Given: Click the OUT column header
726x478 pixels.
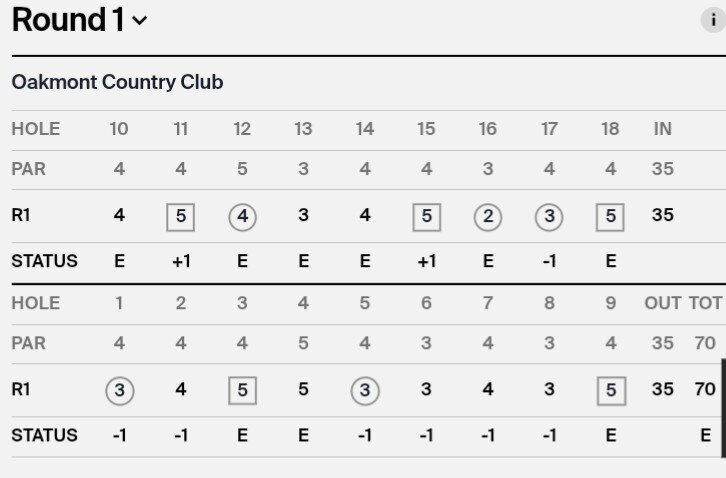Looking at the screenshot, I should (x=663, y=303).
